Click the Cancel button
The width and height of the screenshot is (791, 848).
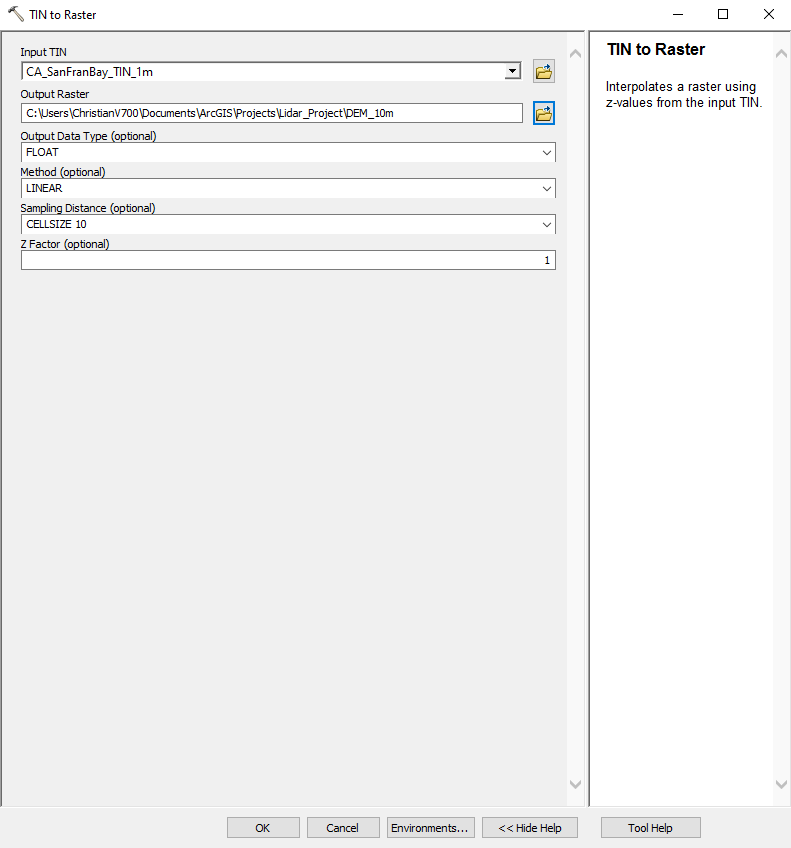tap(343, 827)
